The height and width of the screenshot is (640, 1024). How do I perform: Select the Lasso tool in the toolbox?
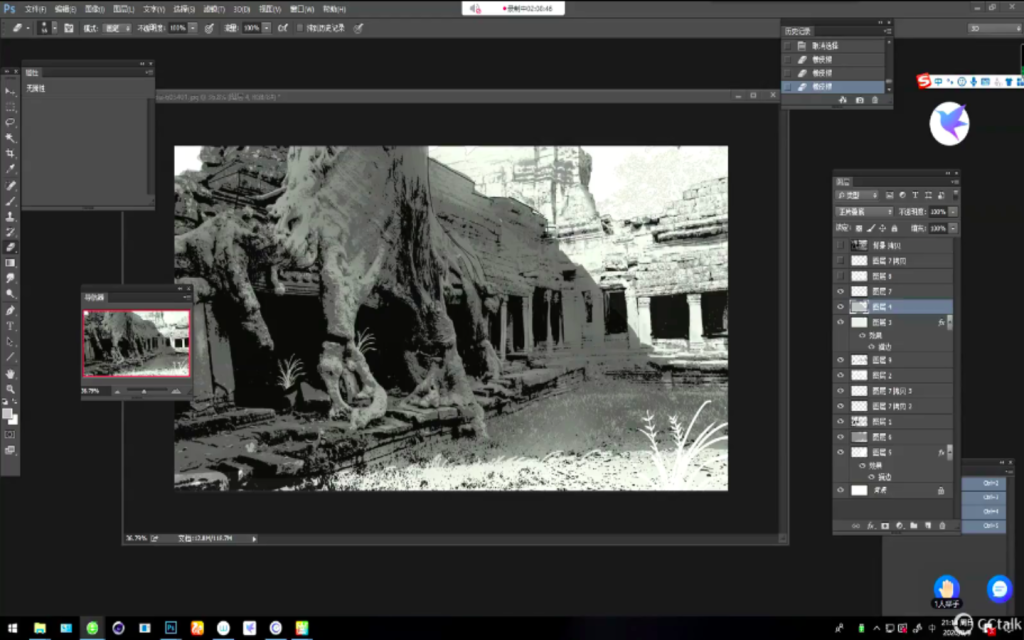pos(11,122)
